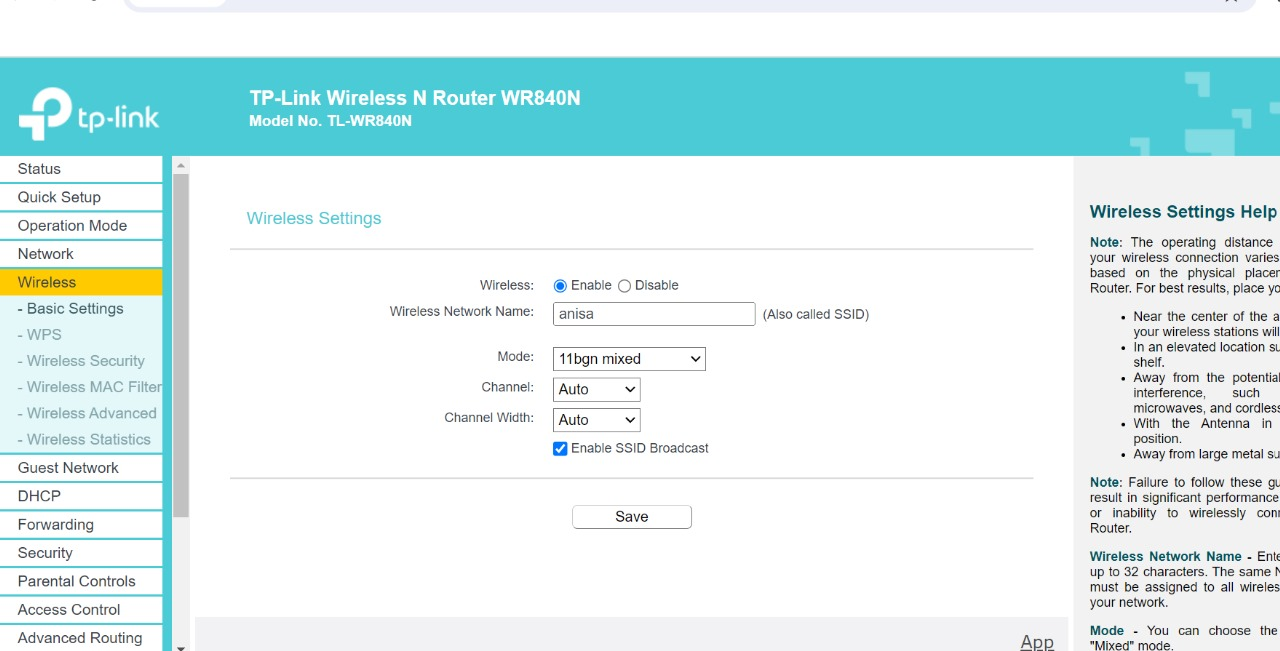Click the Model No. TL-WR840N text
Viewport: 1280px width, 651px height.
[x=330, y=121]
